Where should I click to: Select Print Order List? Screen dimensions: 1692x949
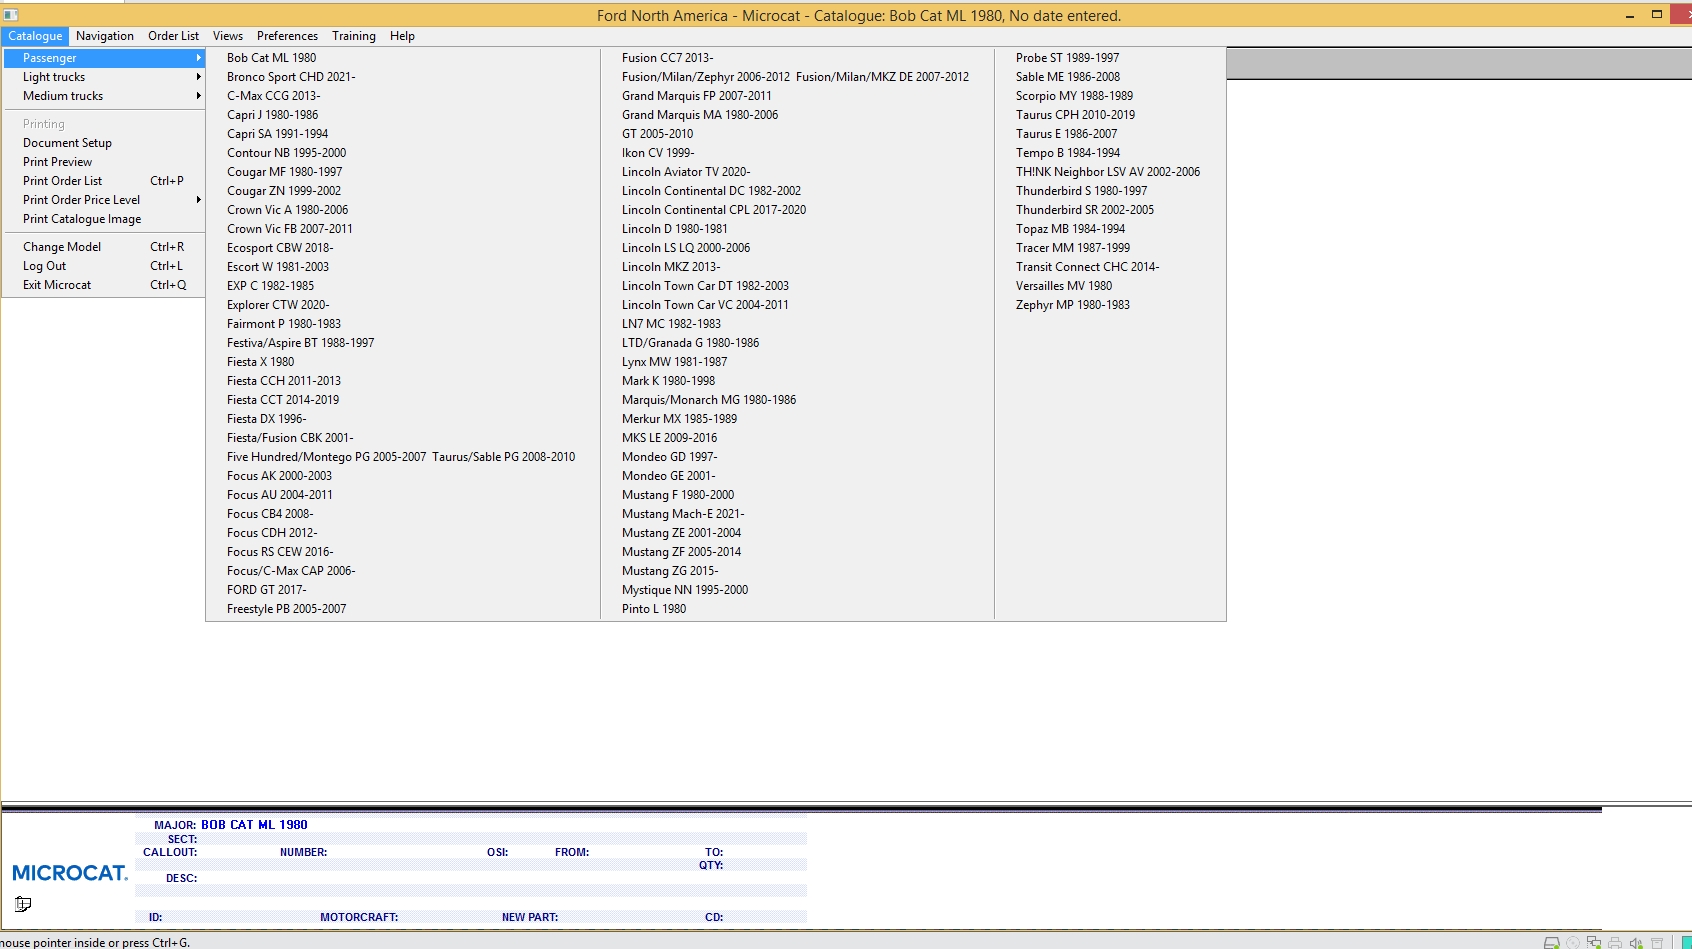point(104,181)
